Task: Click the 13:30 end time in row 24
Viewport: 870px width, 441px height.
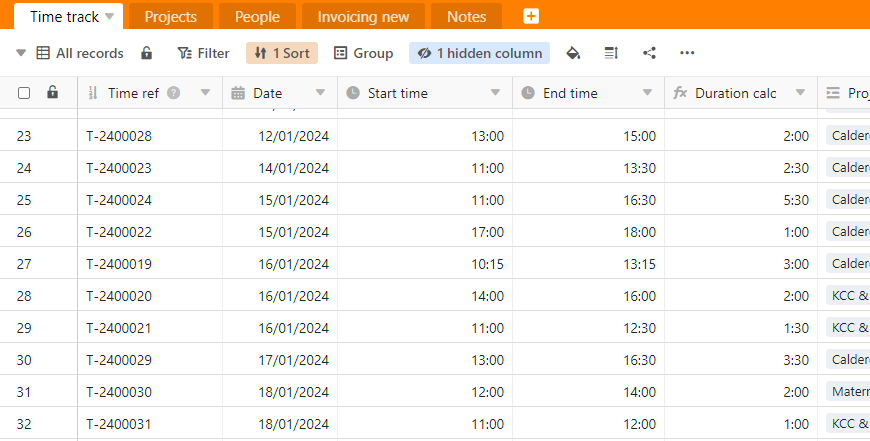Action: [x=589, y=168]
